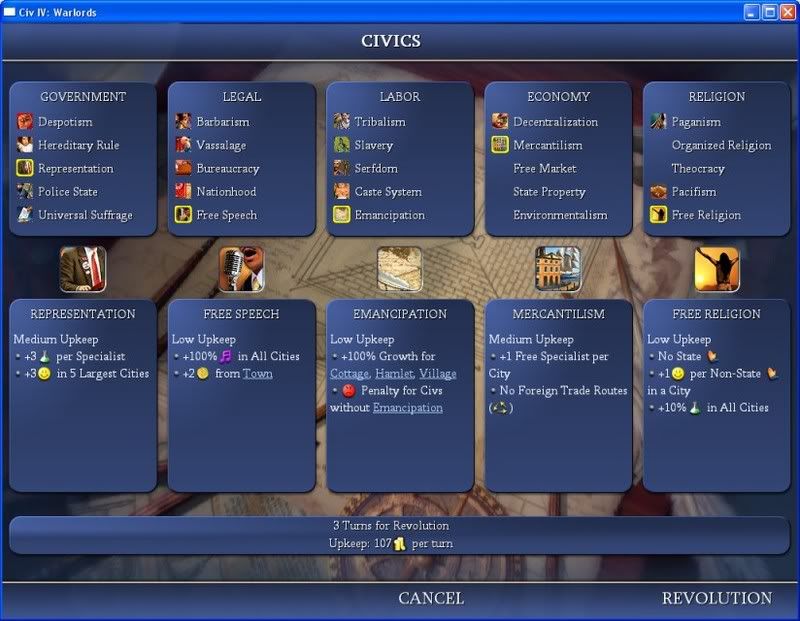Image resolution: width=800 pixels, height=621 pixels.
Task: Click the Representation portrait thumbnail
Action: click(x=83, y=269)
